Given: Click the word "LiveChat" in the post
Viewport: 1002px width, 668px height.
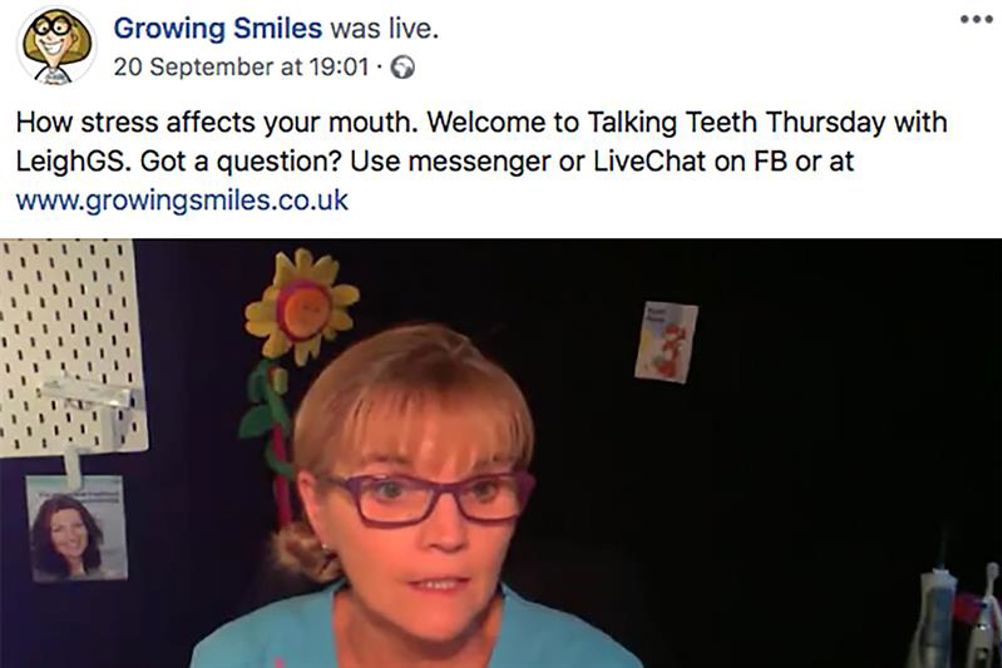Looking at the screenshot, I should click(x=649, y=161).
